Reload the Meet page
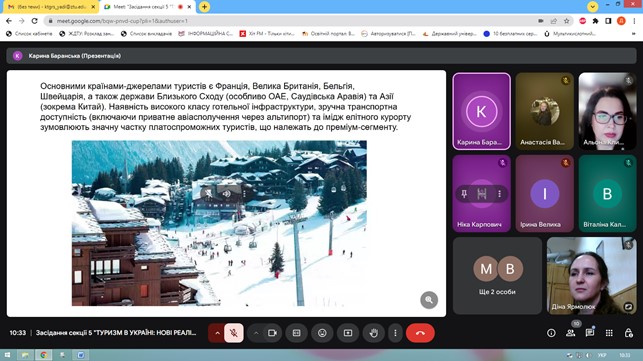The height and width of the screenshot is (361, 643). click(x=34, y=21)
